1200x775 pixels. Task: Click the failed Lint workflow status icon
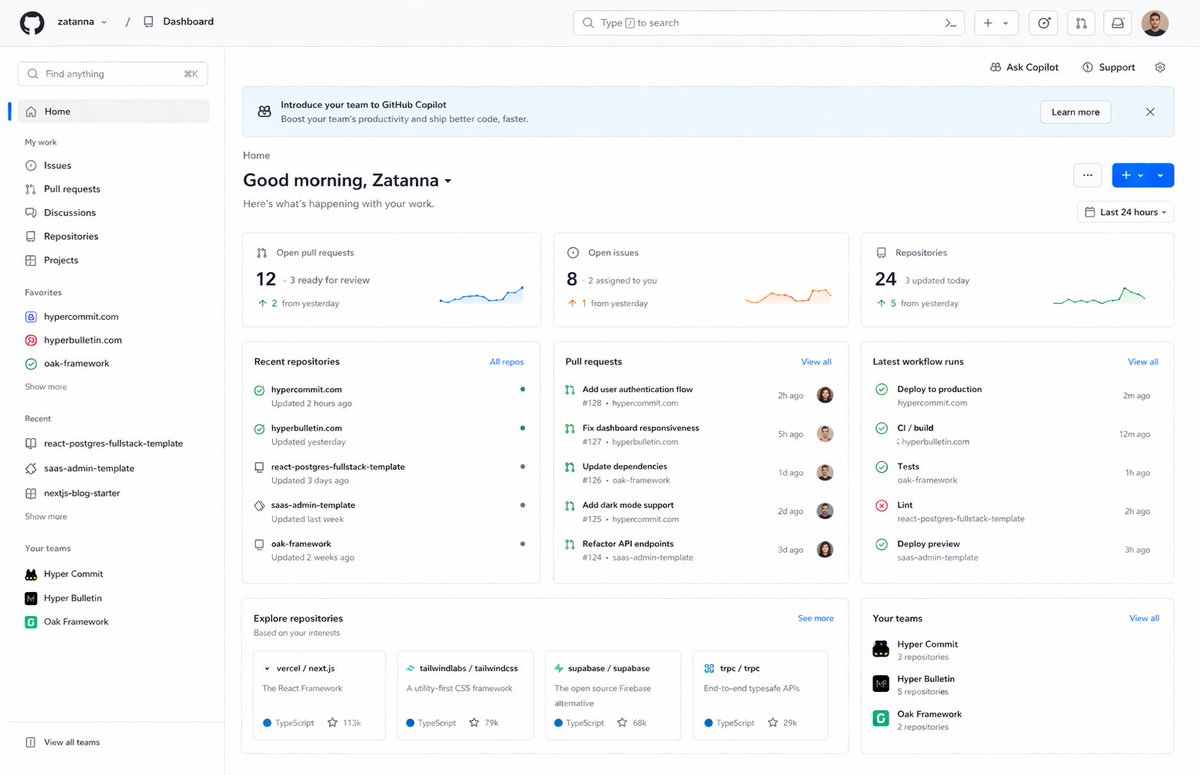pos(881,506)
